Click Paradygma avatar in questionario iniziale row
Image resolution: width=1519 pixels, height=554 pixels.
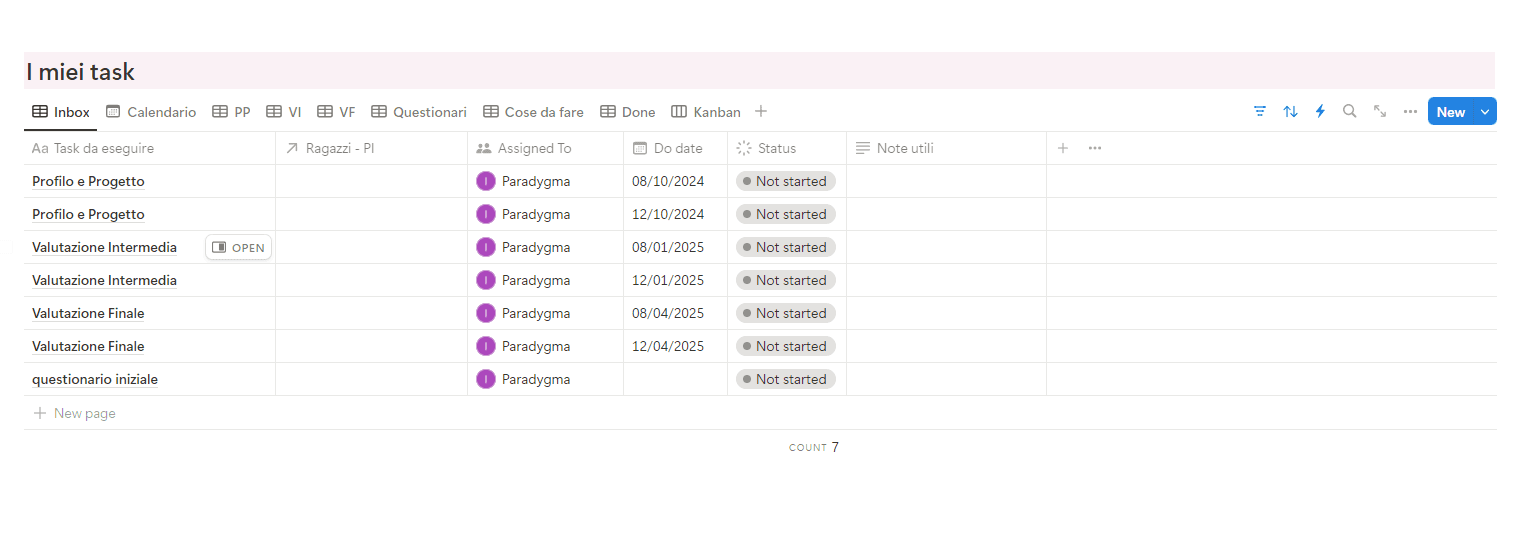tap(486, 379)
